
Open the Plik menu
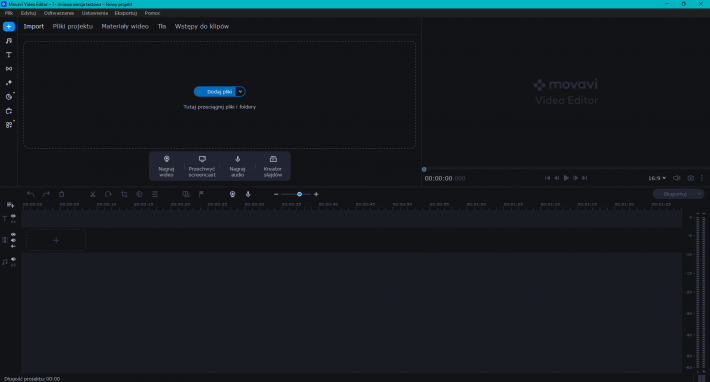point(9,13)
